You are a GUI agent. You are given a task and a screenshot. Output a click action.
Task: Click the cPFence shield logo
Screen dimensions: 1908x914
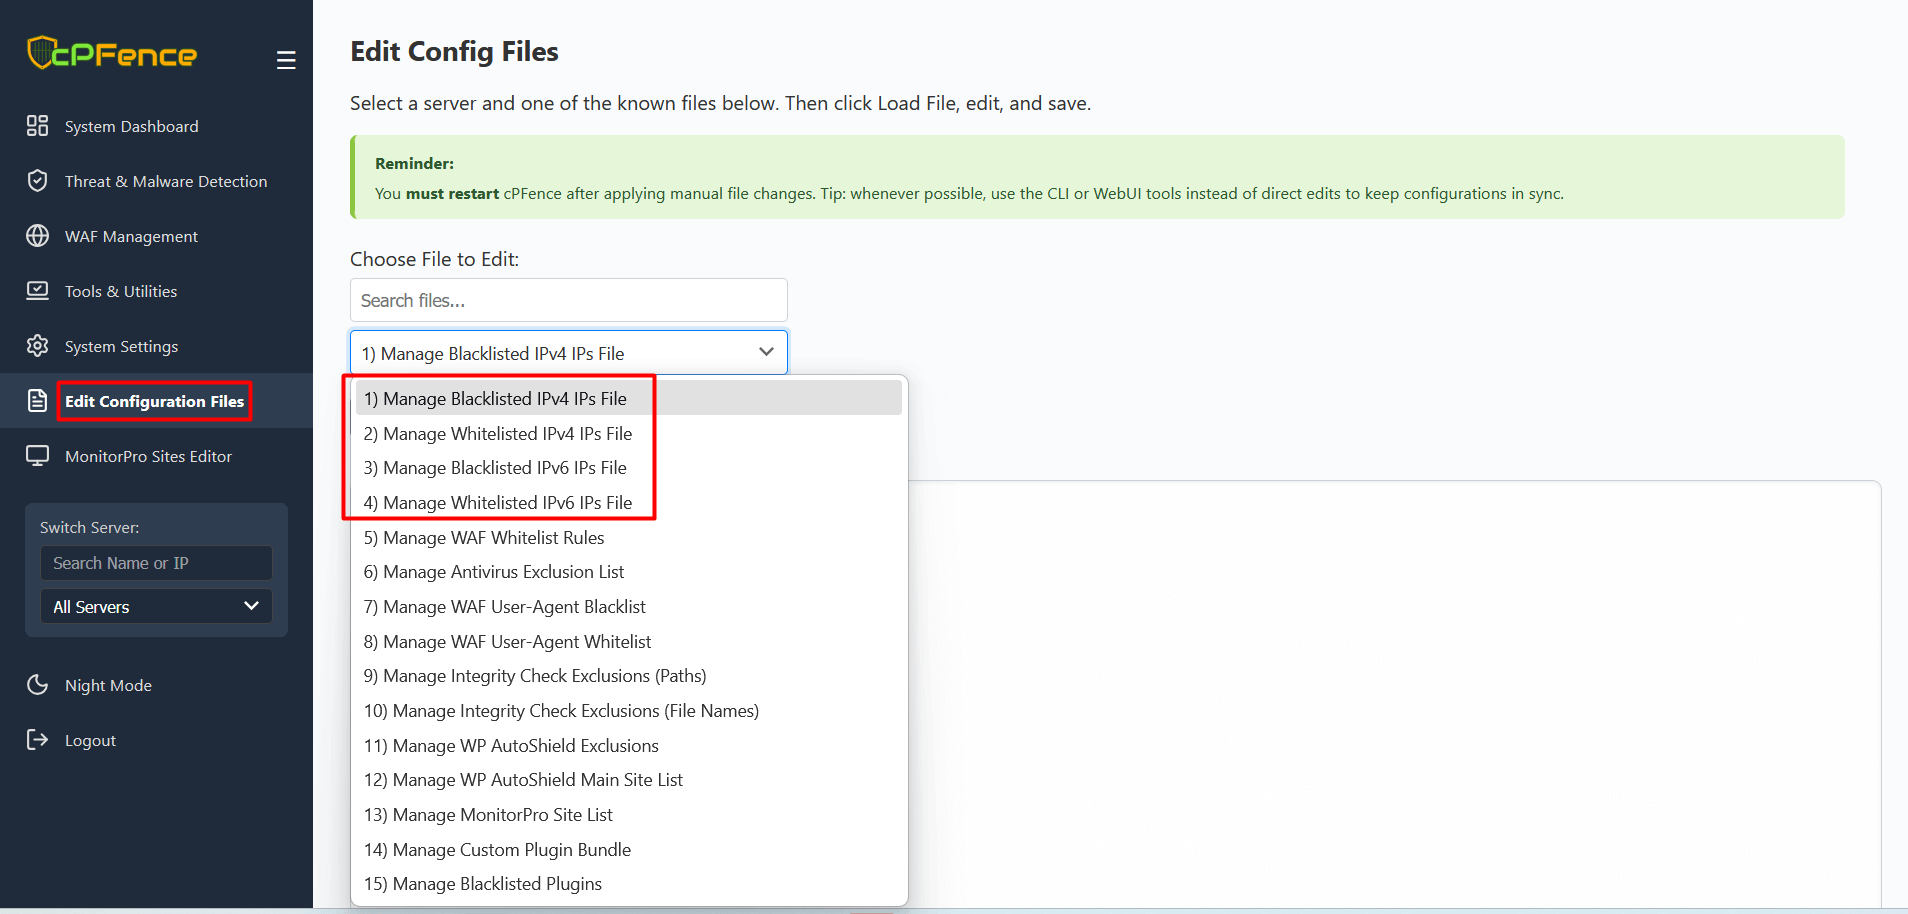click(41, 52)
